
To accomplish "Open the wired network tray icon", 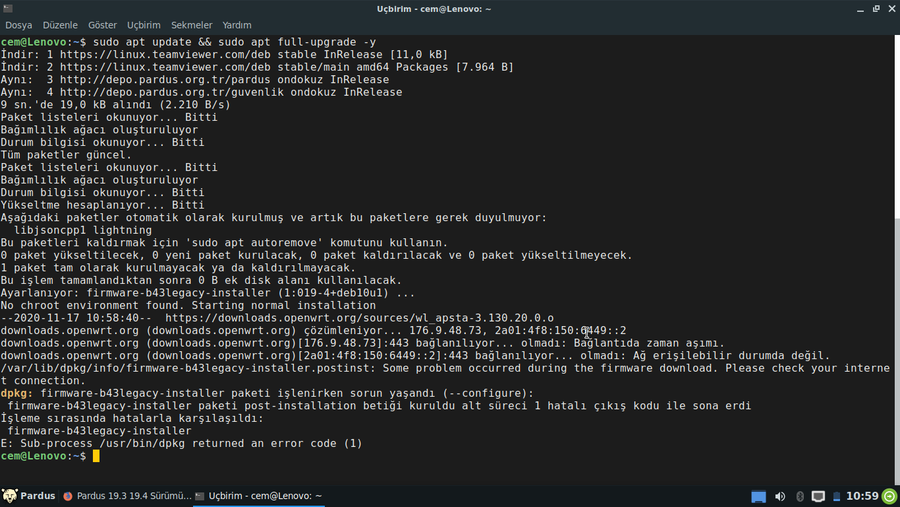I will pyautogui.click(x=818, y=497).
